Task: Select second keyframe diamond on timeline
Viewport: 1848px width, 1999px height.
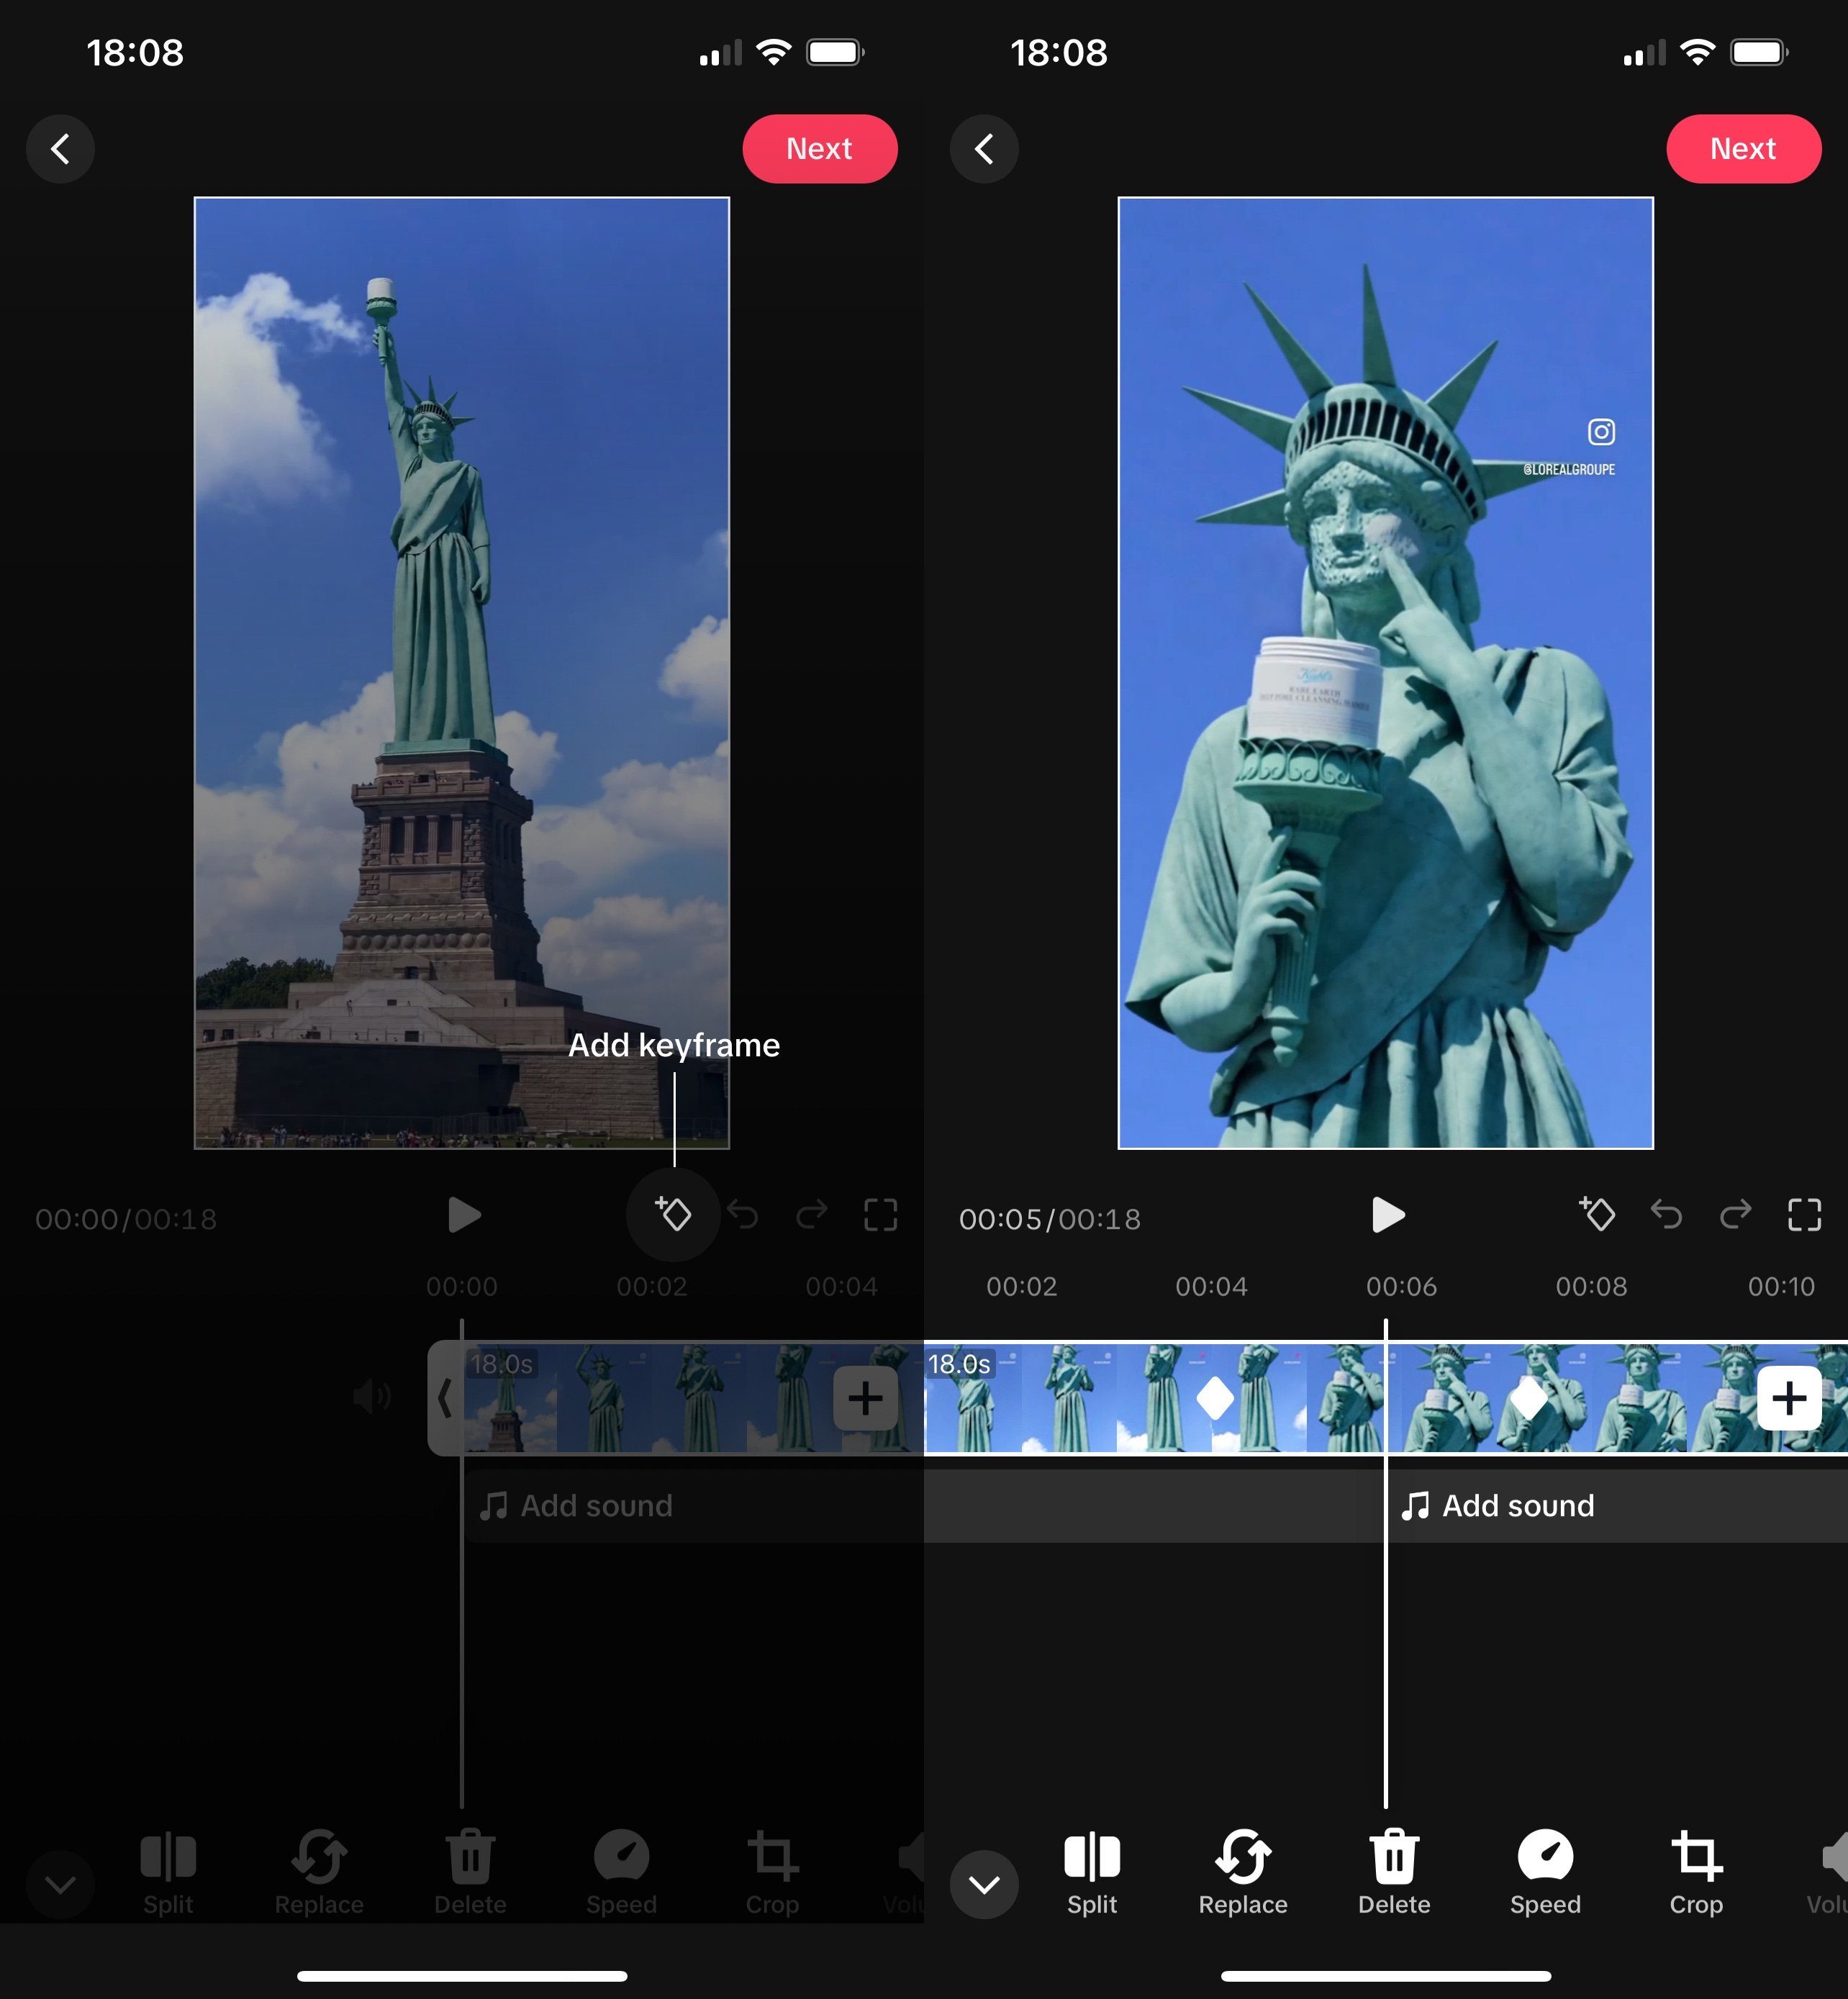Action: (1529, 1398)
